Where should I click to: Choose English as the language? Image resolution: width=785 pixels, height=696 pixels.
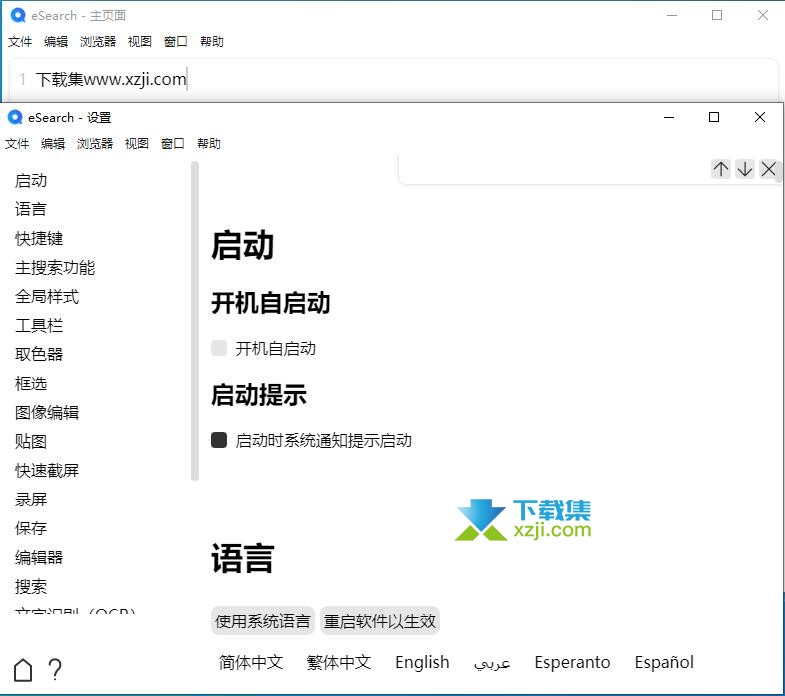(422, 662)
